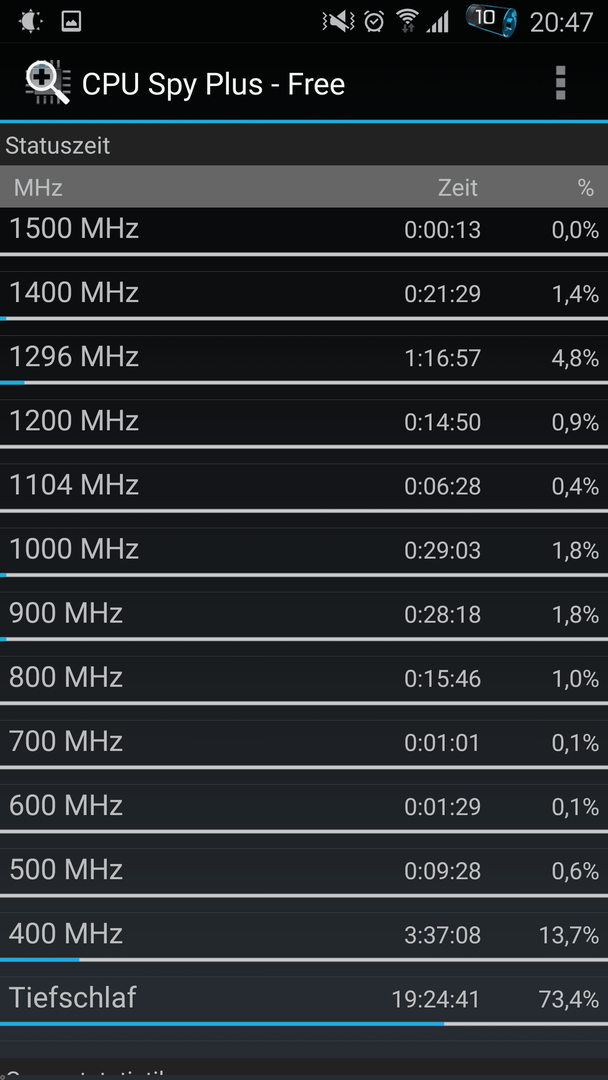Open the three-dot overflow menu
The image size is (608, 1080).
click(x=560, y=83)
